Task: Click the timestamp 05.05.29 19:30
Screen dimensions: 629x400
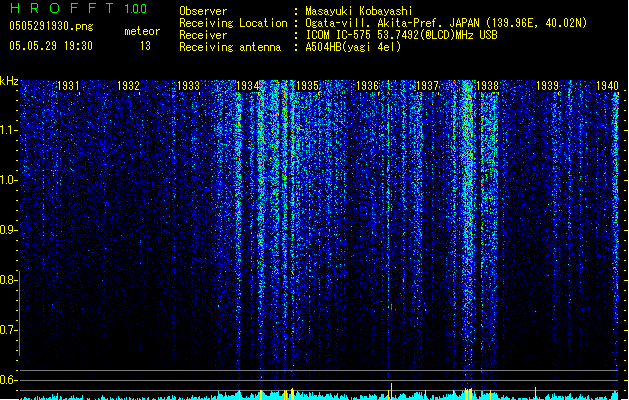Action: point(51,46)
